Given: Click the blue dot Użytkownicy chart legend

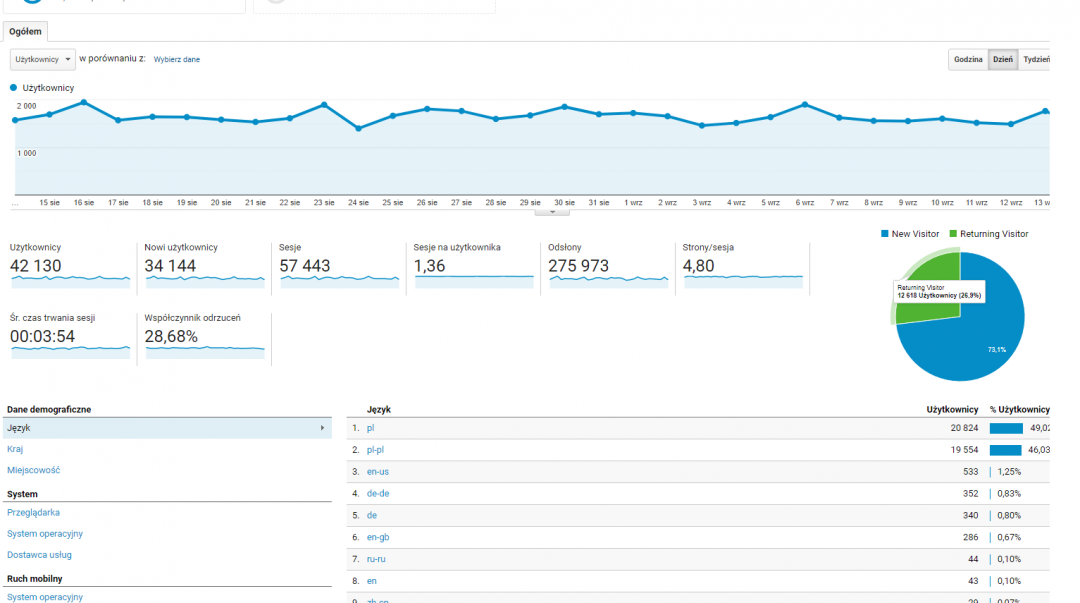Looking at the screenshot, I should [14, 88].
